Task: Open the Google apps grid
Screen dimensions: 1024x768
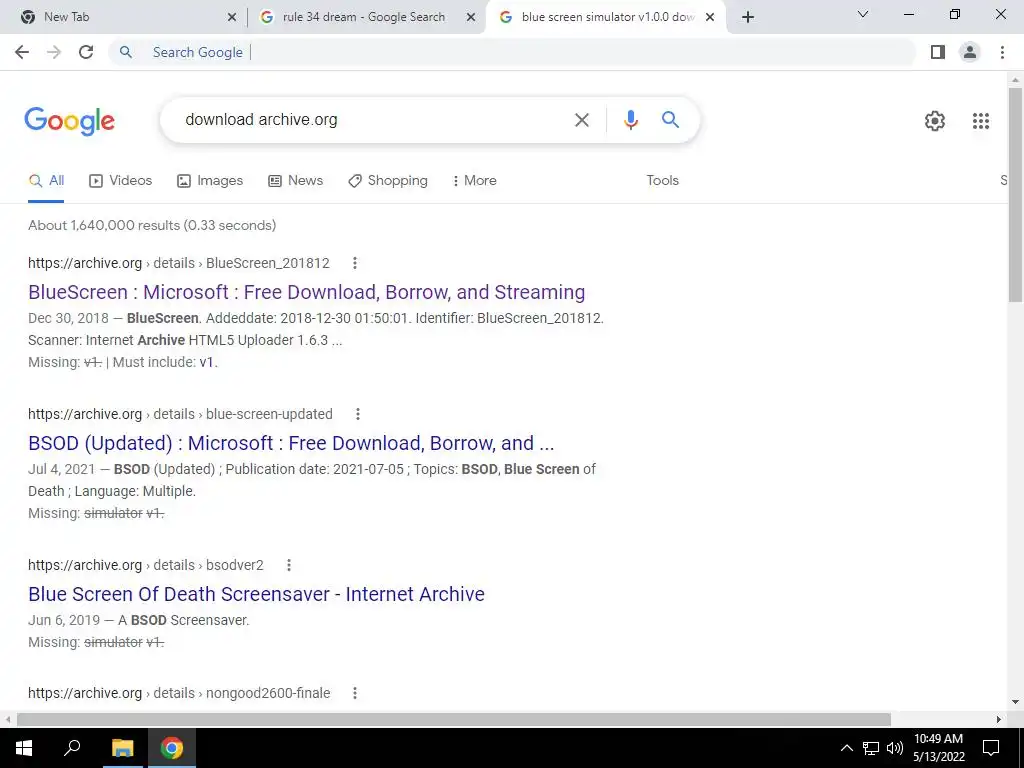Action: tap(981, 121)
